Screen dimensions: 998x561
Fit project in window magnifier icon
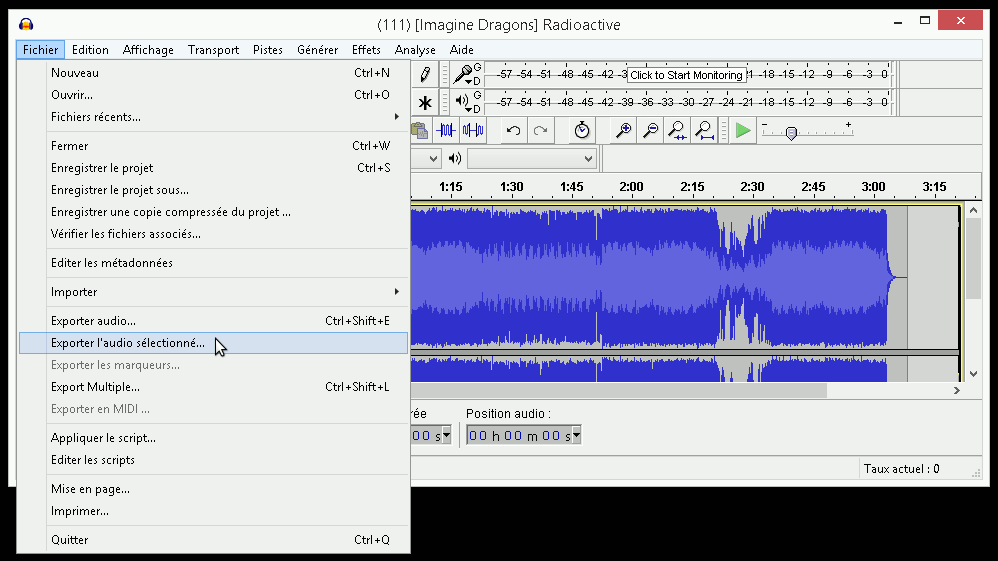pyautogui.click(x=704, y=131)
